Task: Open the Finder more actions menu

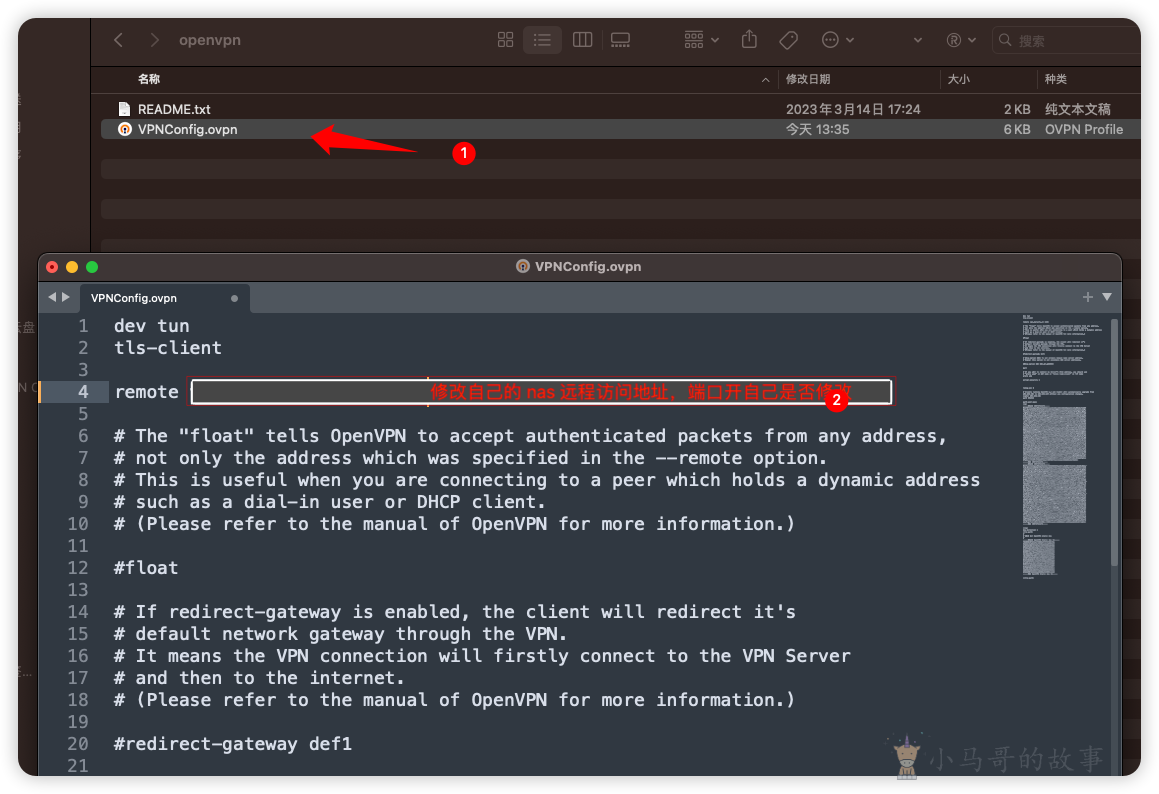Action: point(837,40)
